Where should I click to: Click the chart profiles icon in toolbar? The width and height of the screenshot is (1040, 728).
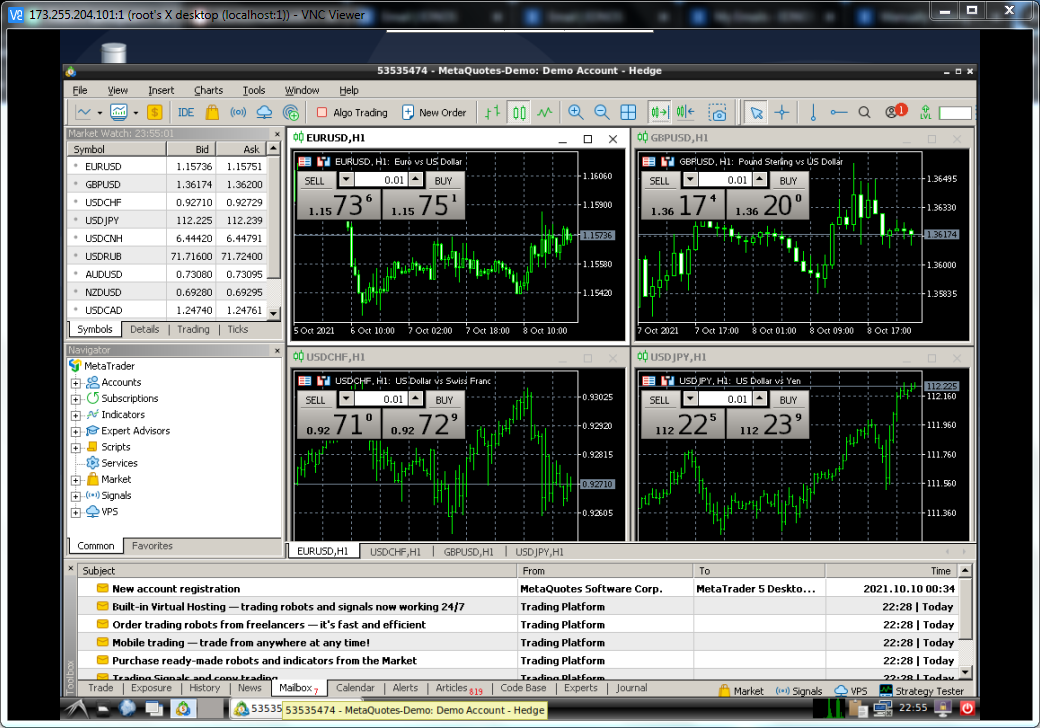119,113
